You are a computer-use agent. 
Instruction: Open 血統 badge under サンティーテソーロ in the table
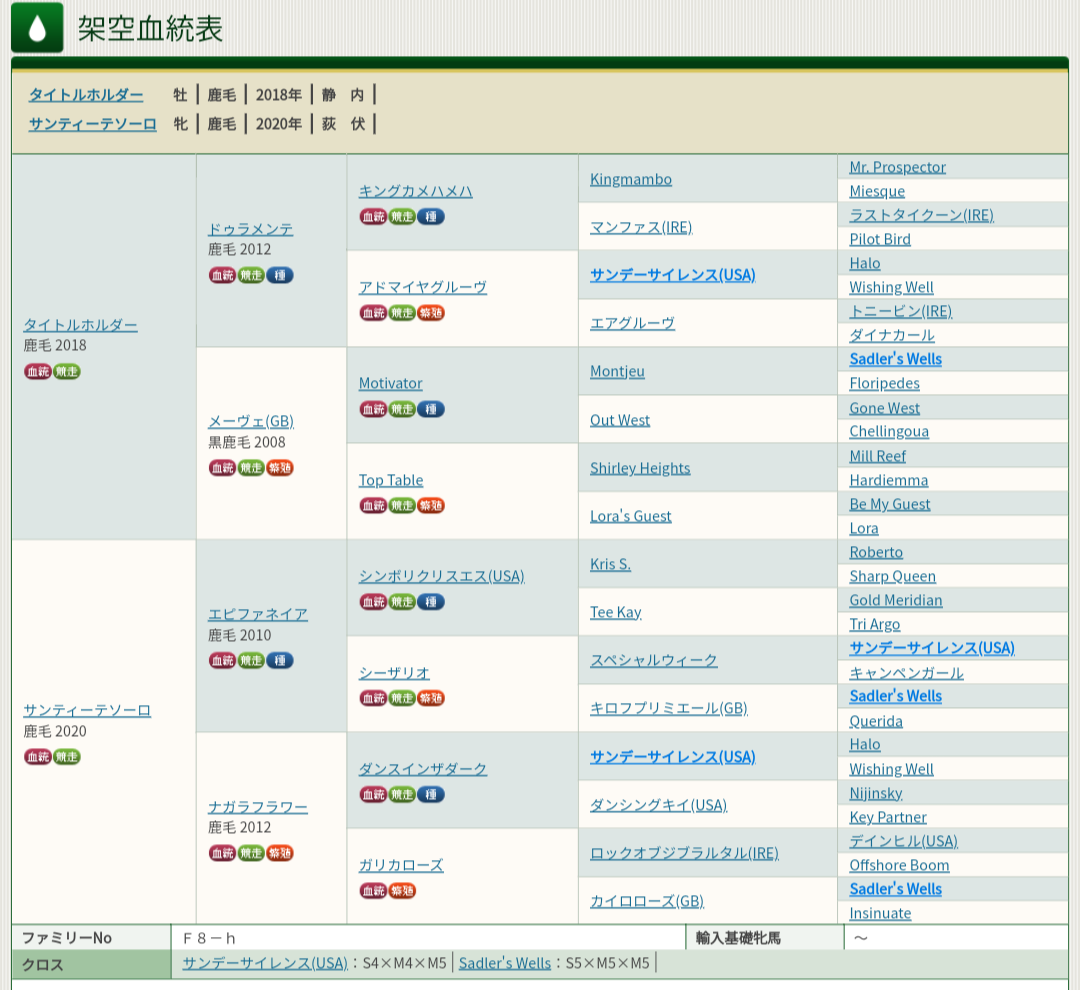tap(37, 757)
